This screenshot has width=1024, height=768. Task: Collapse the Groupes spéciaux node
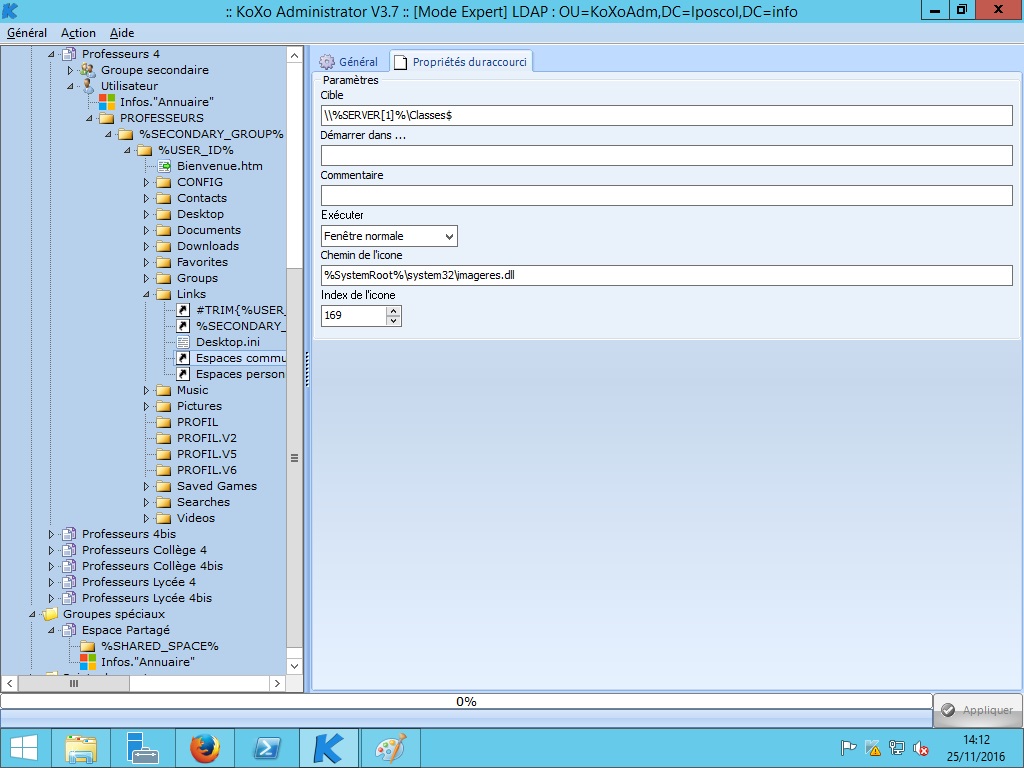32,615
